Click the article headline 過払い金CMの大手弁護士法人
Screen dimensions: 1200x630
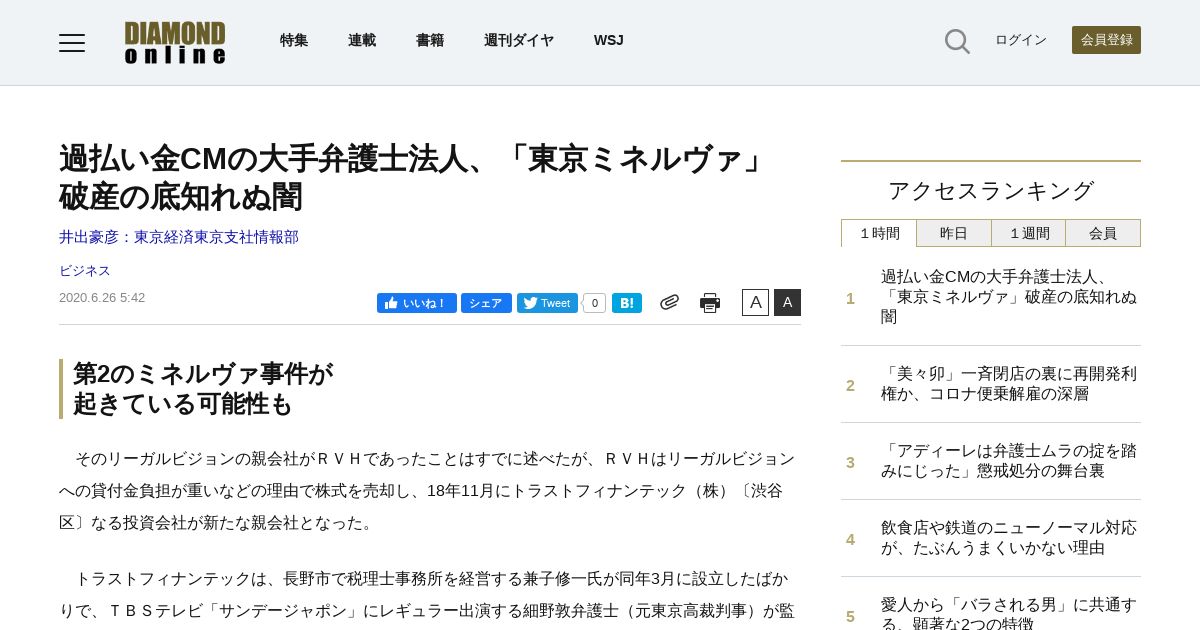tap(415, 178)
